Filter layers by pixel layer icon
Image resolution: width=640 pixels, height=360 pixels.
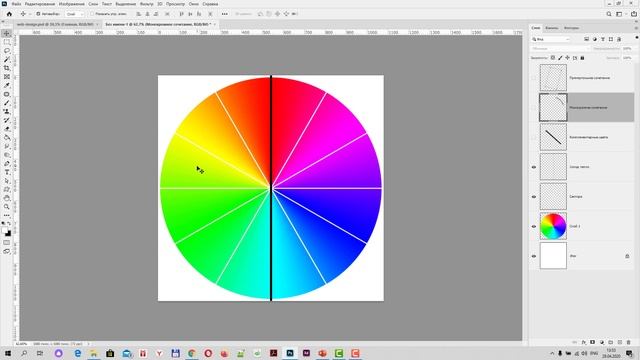coord(587,39)
